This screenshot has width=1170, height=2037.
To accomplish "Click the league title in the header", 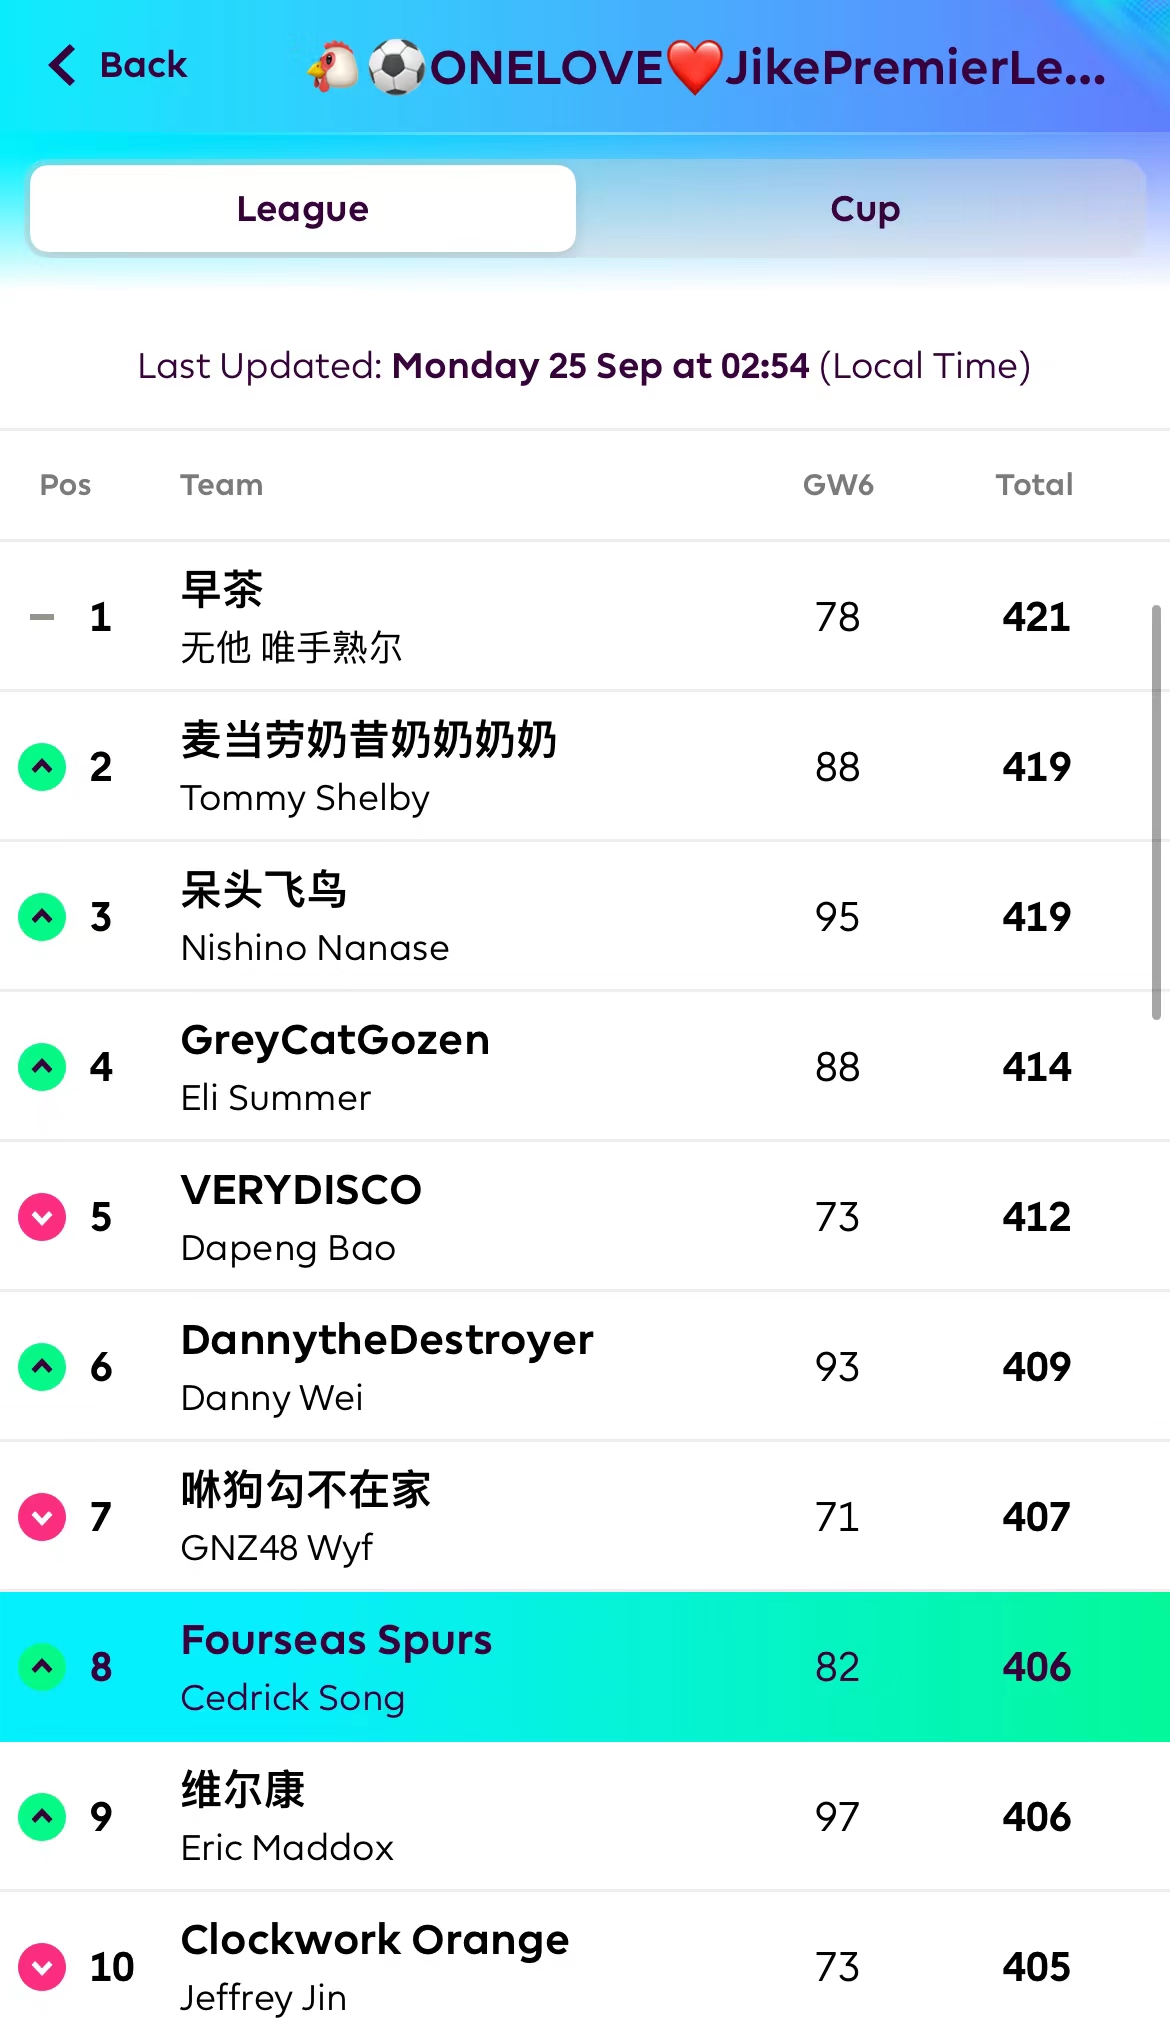I will point(706,68).
